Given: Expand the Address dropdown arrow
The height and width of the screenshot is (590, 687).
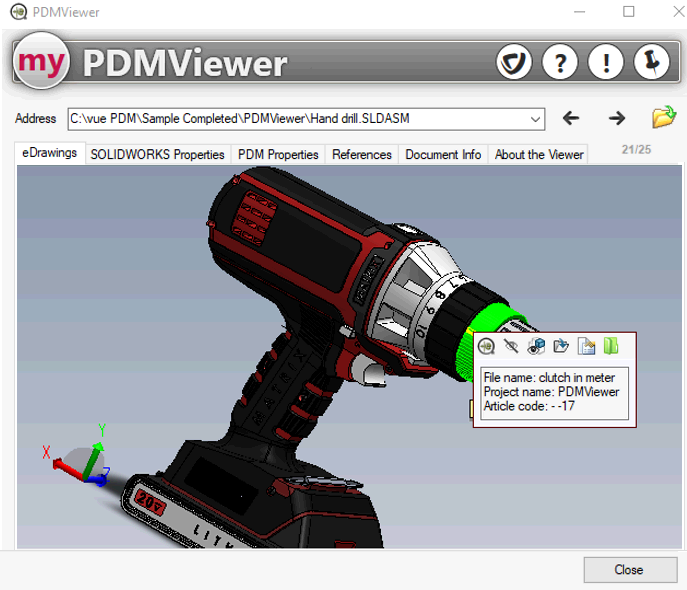Looking at the screenshot, I should pyautogui.click(x=536, y=119).
